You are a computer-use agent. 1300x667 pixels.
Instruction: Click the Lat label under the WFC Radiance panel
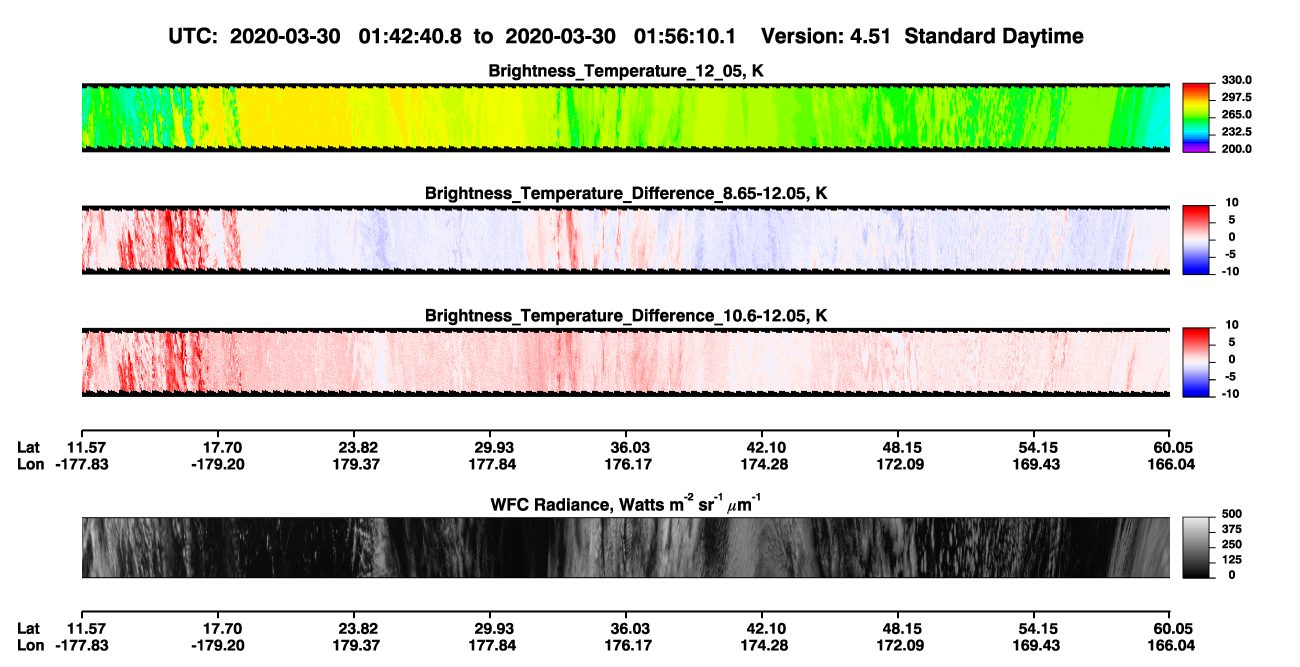coord(29,628)
